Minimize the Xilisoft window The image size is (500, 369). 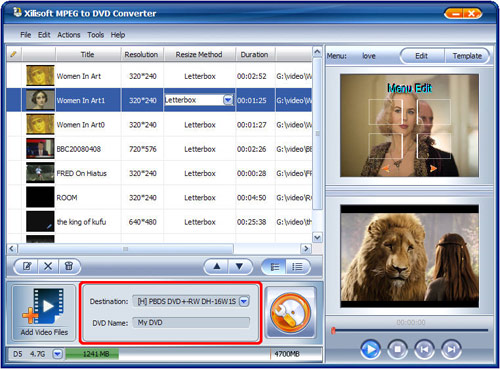[454, 13]
